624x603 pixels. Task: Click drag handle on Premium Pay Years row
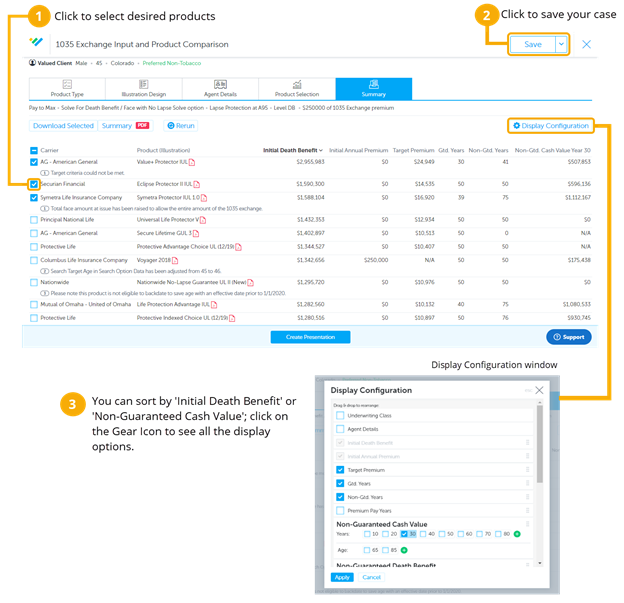[527, 510]
